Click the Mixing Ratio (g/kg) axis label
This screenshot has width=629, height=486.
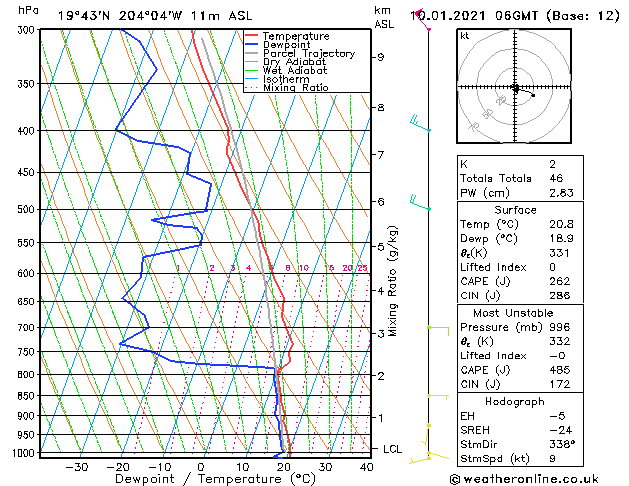pyautogui.click(x=392, y=281)
